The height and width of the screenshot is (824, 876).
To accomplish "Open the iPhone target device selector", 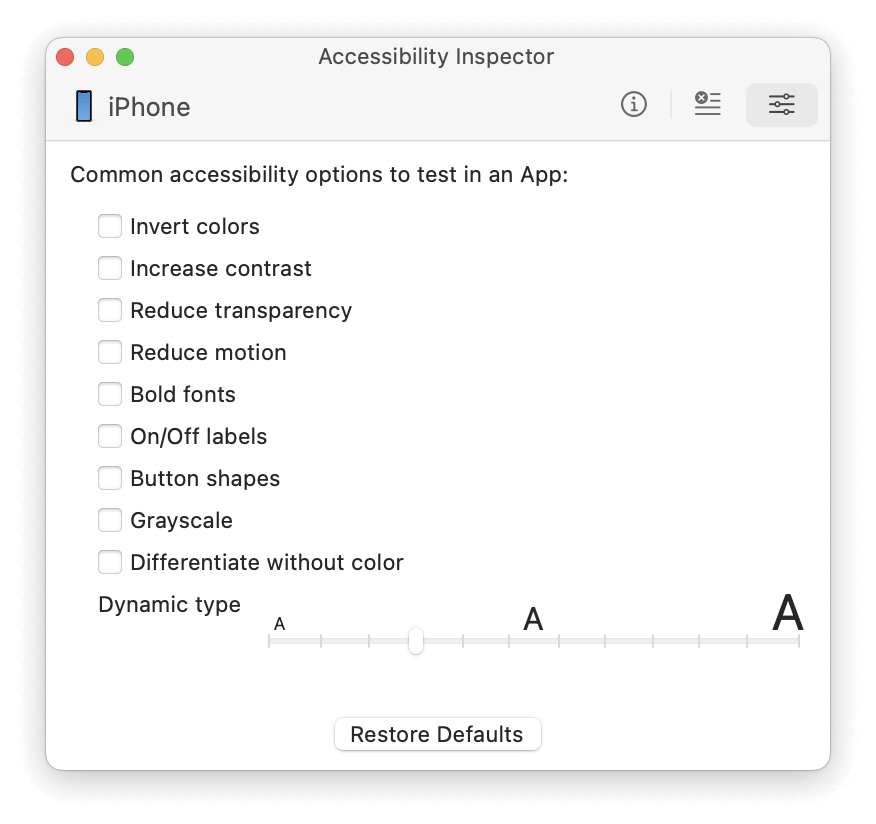I will click(148, 107).
